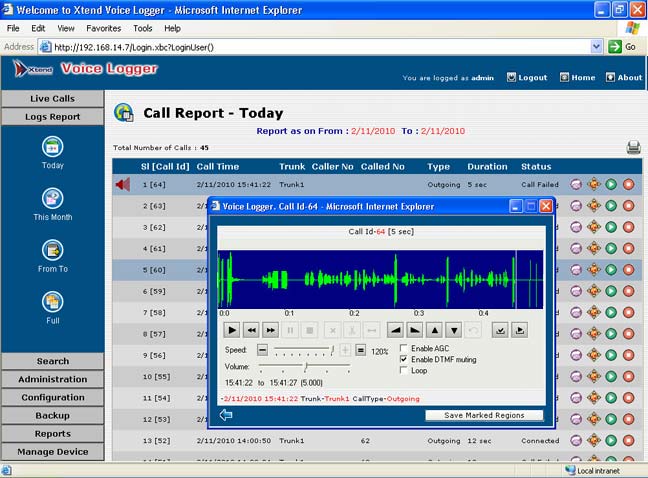This screenshot has height=478, width=648.
Task: Reset speed with the equals button
Action: 361,350
